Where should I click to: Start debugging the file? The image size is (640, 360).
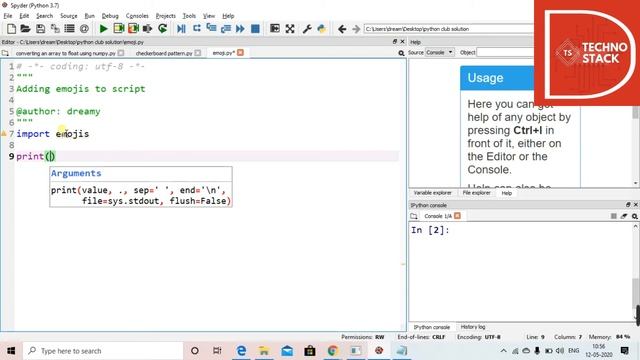[x=181, y=29]
